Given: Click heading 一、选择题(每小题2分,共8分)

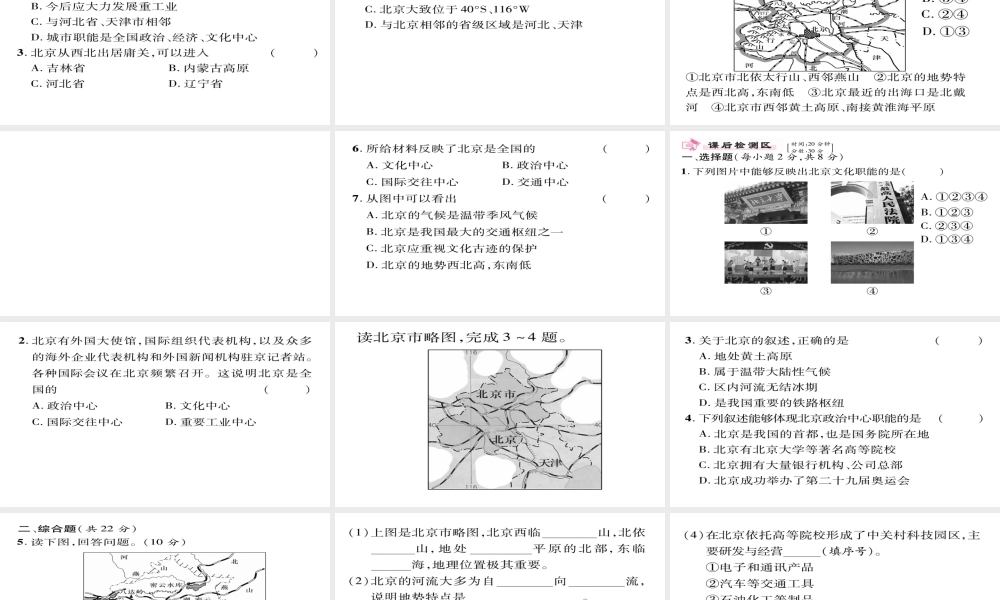Looking at the screenshot, I should coord(763,157).
